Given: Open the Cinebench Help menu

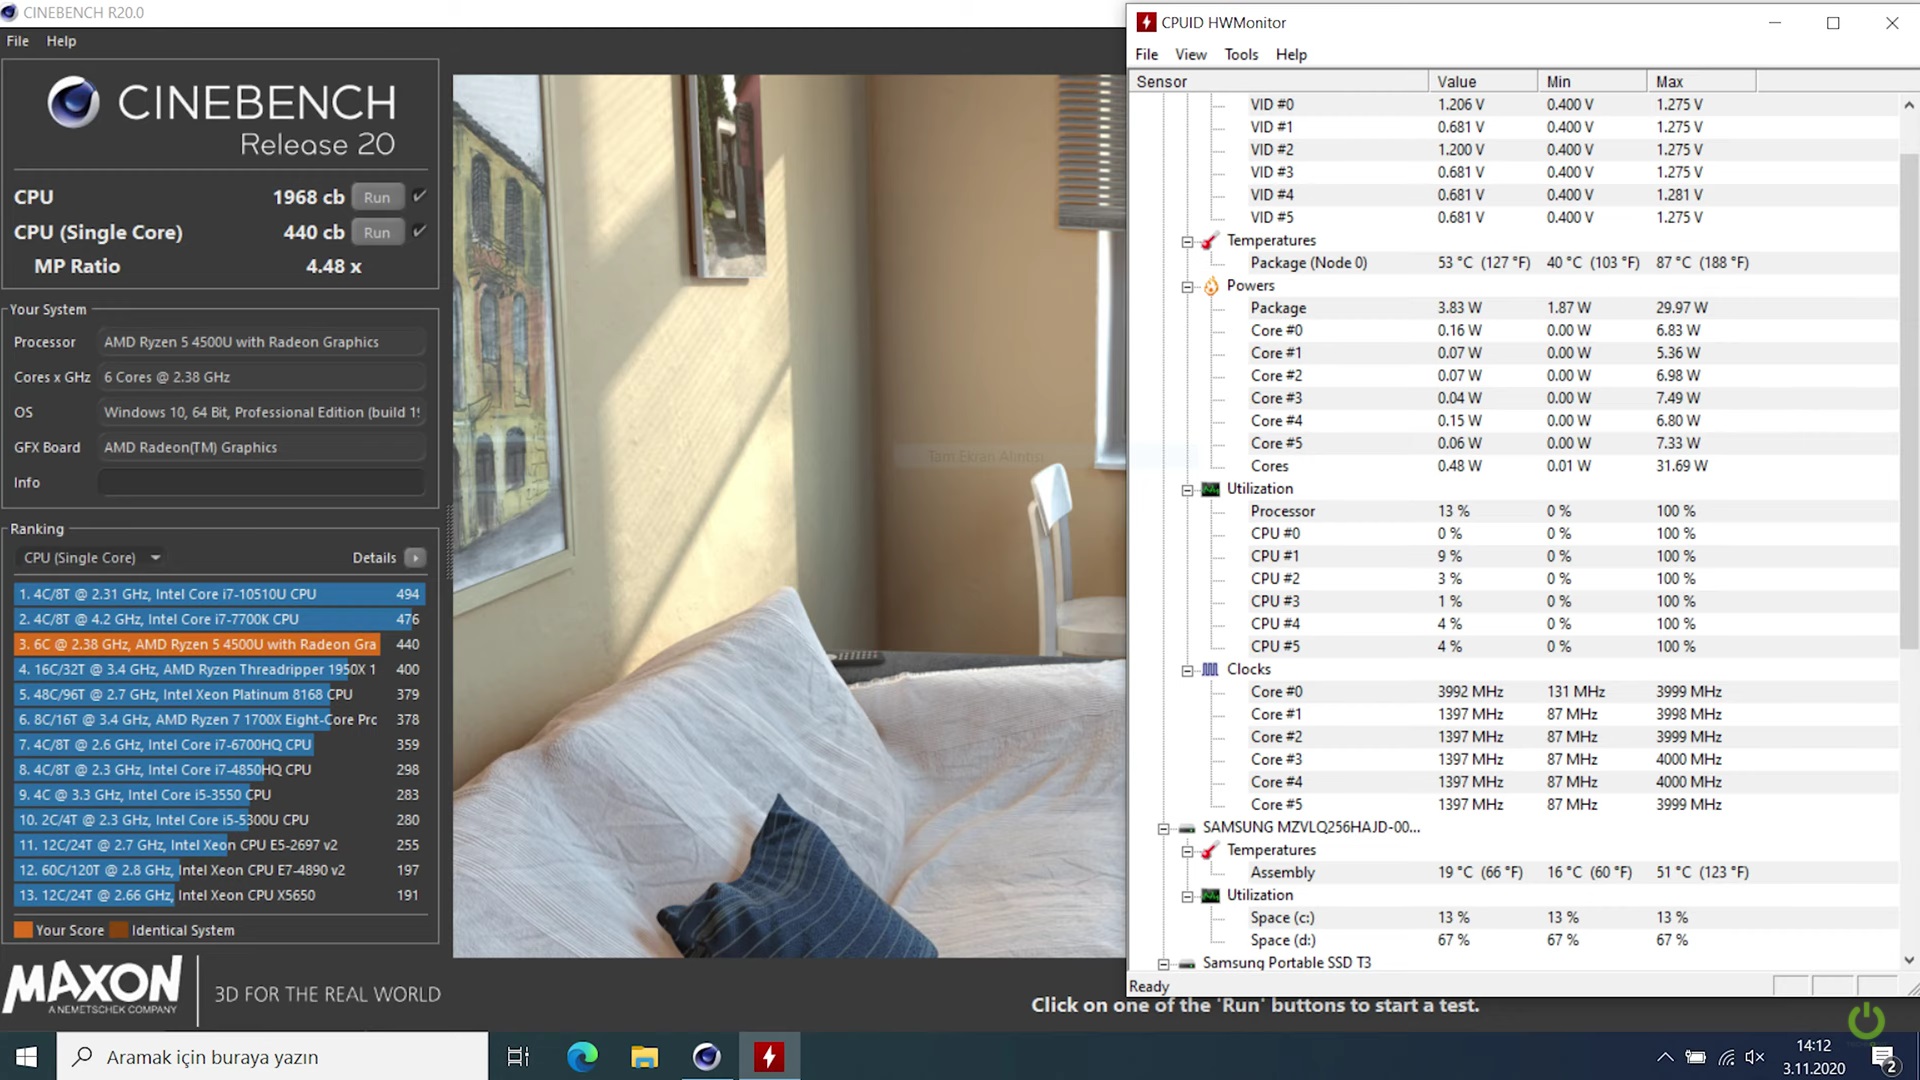Looking at the screenshot, I should [61, 41].
